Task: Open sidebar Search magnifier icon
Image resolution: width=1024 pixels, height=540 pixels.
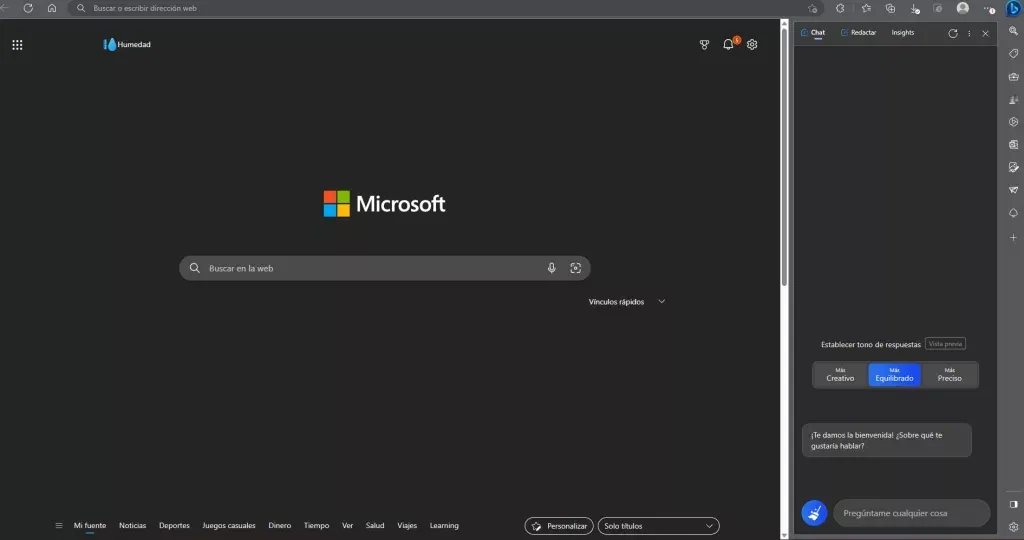Action: 1014,31
